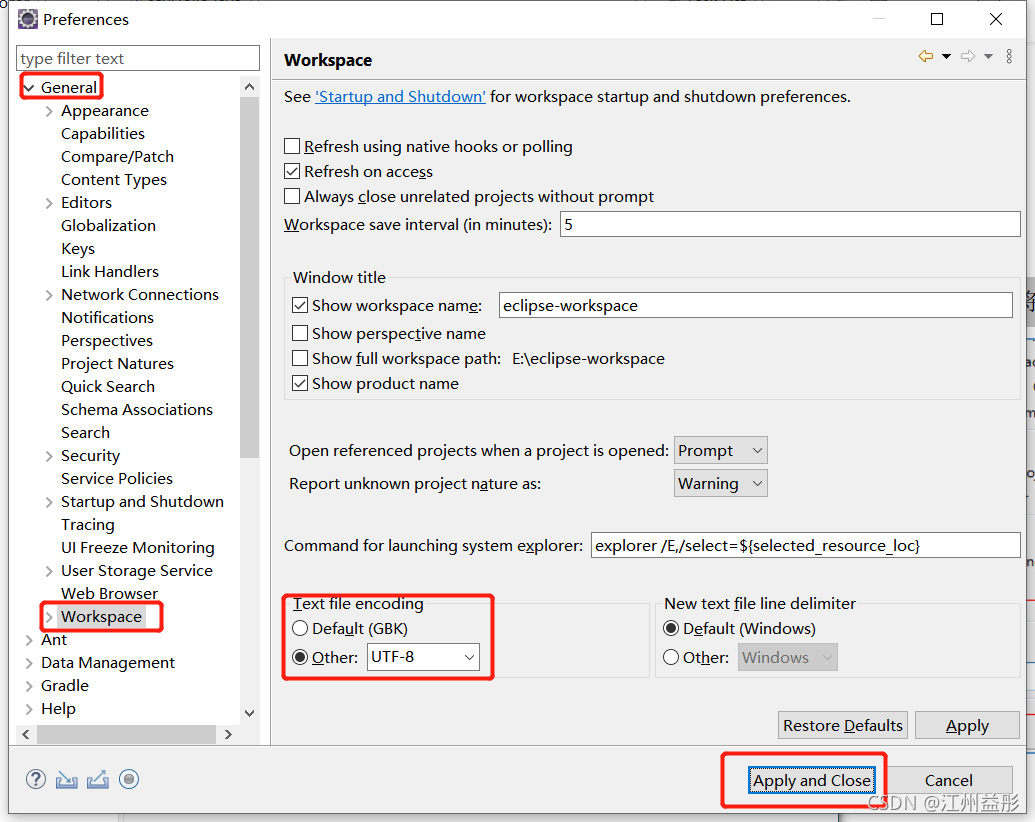Click the tree vertical scrollbar thumb
1035x822 pixels.
tap(250, 277)
